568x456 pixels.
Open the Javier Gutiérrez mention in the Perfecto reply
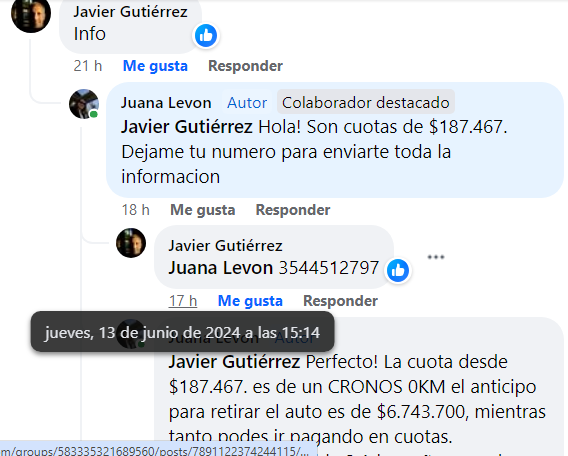click(x=234, y=362)
